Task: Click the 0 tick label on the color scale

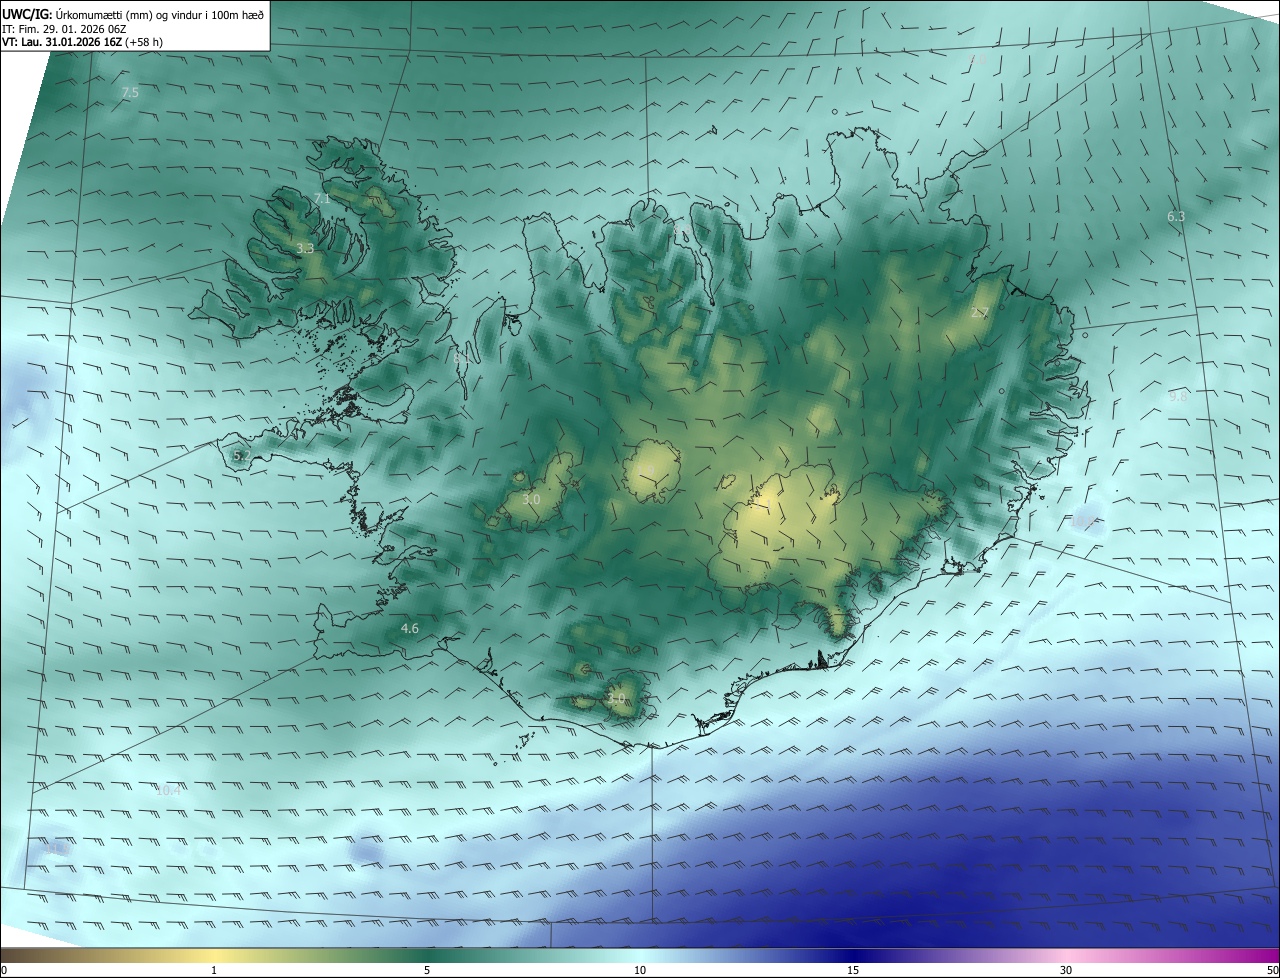Action: 4,970
